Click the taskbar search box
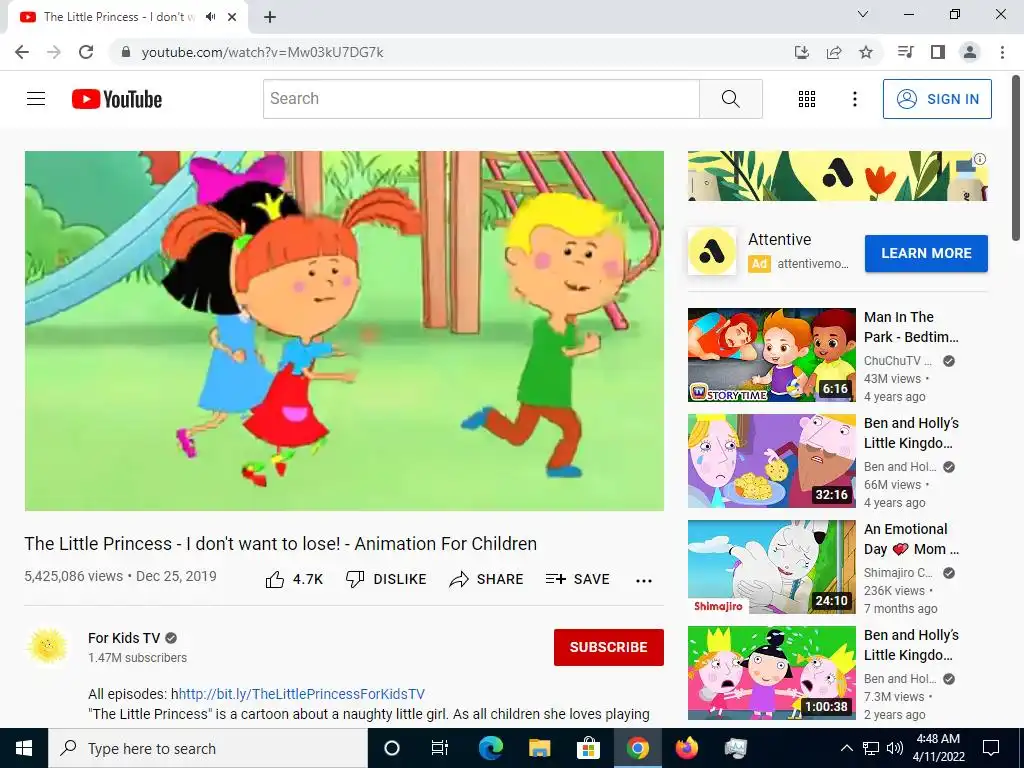Viewport: 1024px width, 768px height. (208, 748)
